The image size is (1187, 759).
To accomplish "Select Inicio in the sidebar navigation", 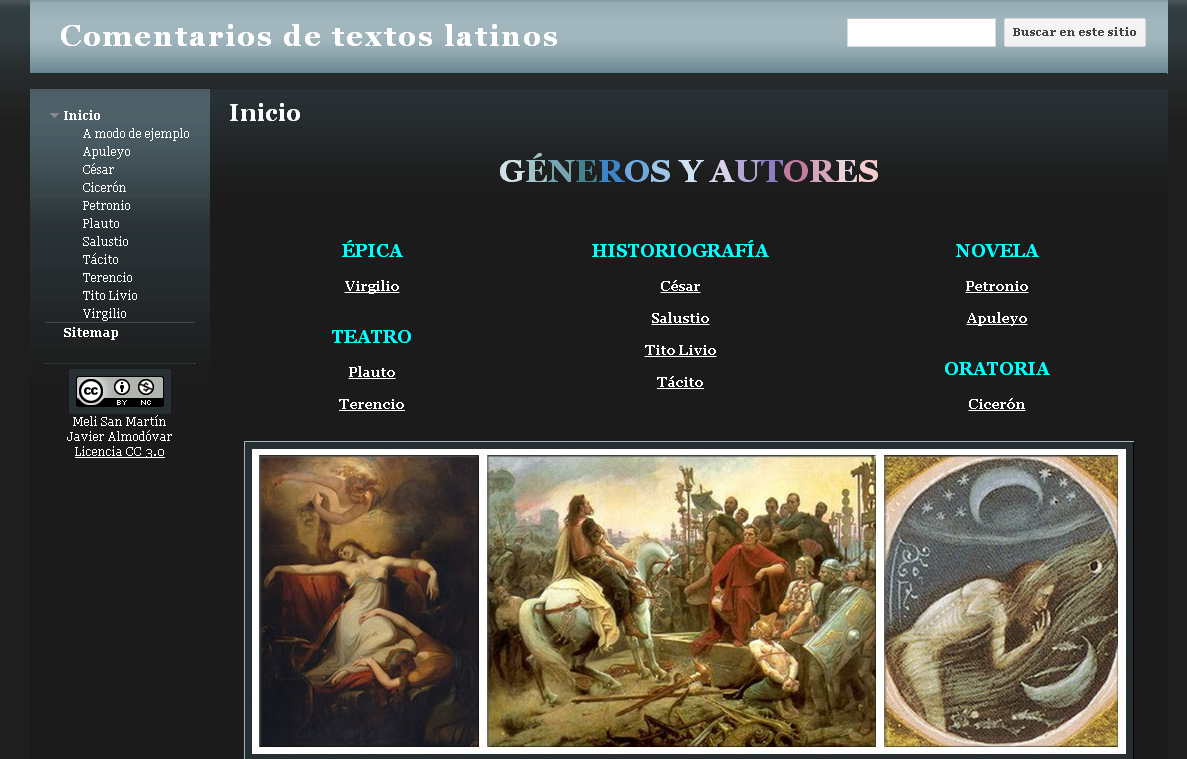I will [82, 115].
